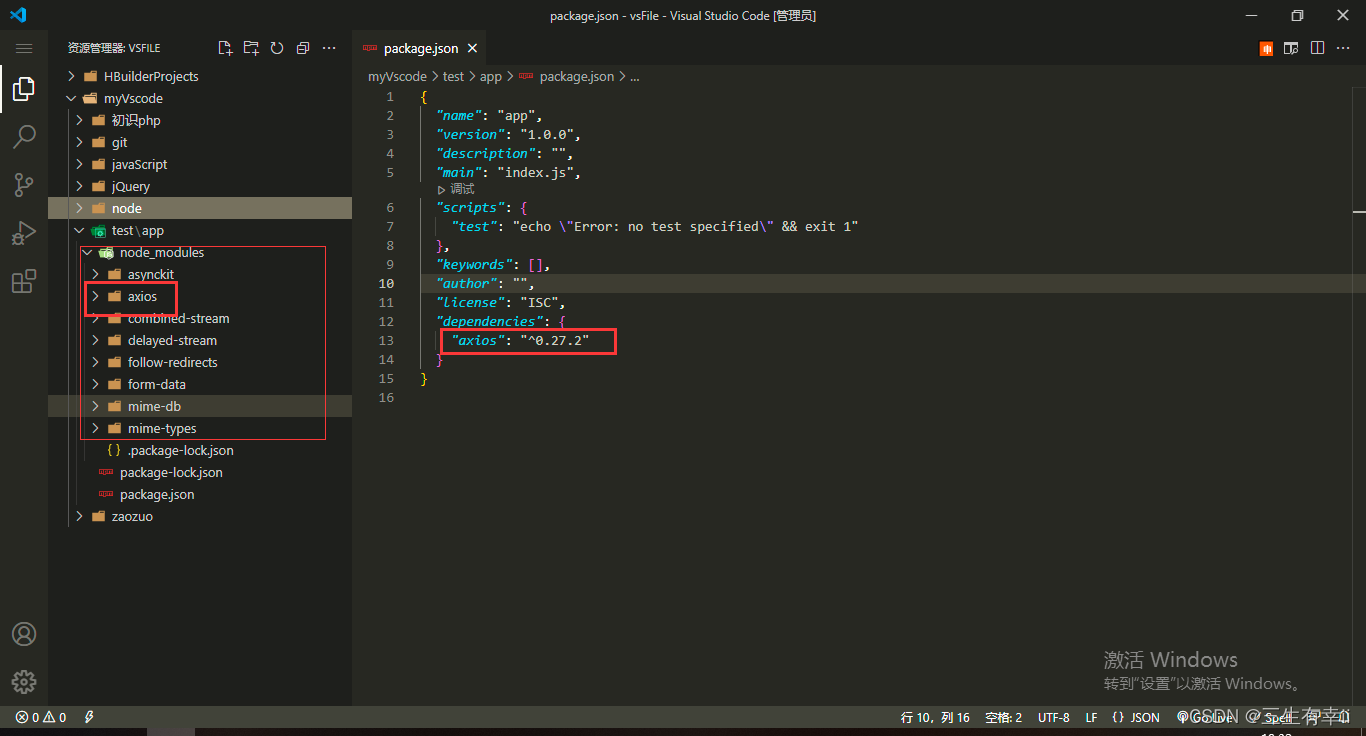
Task: Expand the axios folder
Action: (200, 296)
